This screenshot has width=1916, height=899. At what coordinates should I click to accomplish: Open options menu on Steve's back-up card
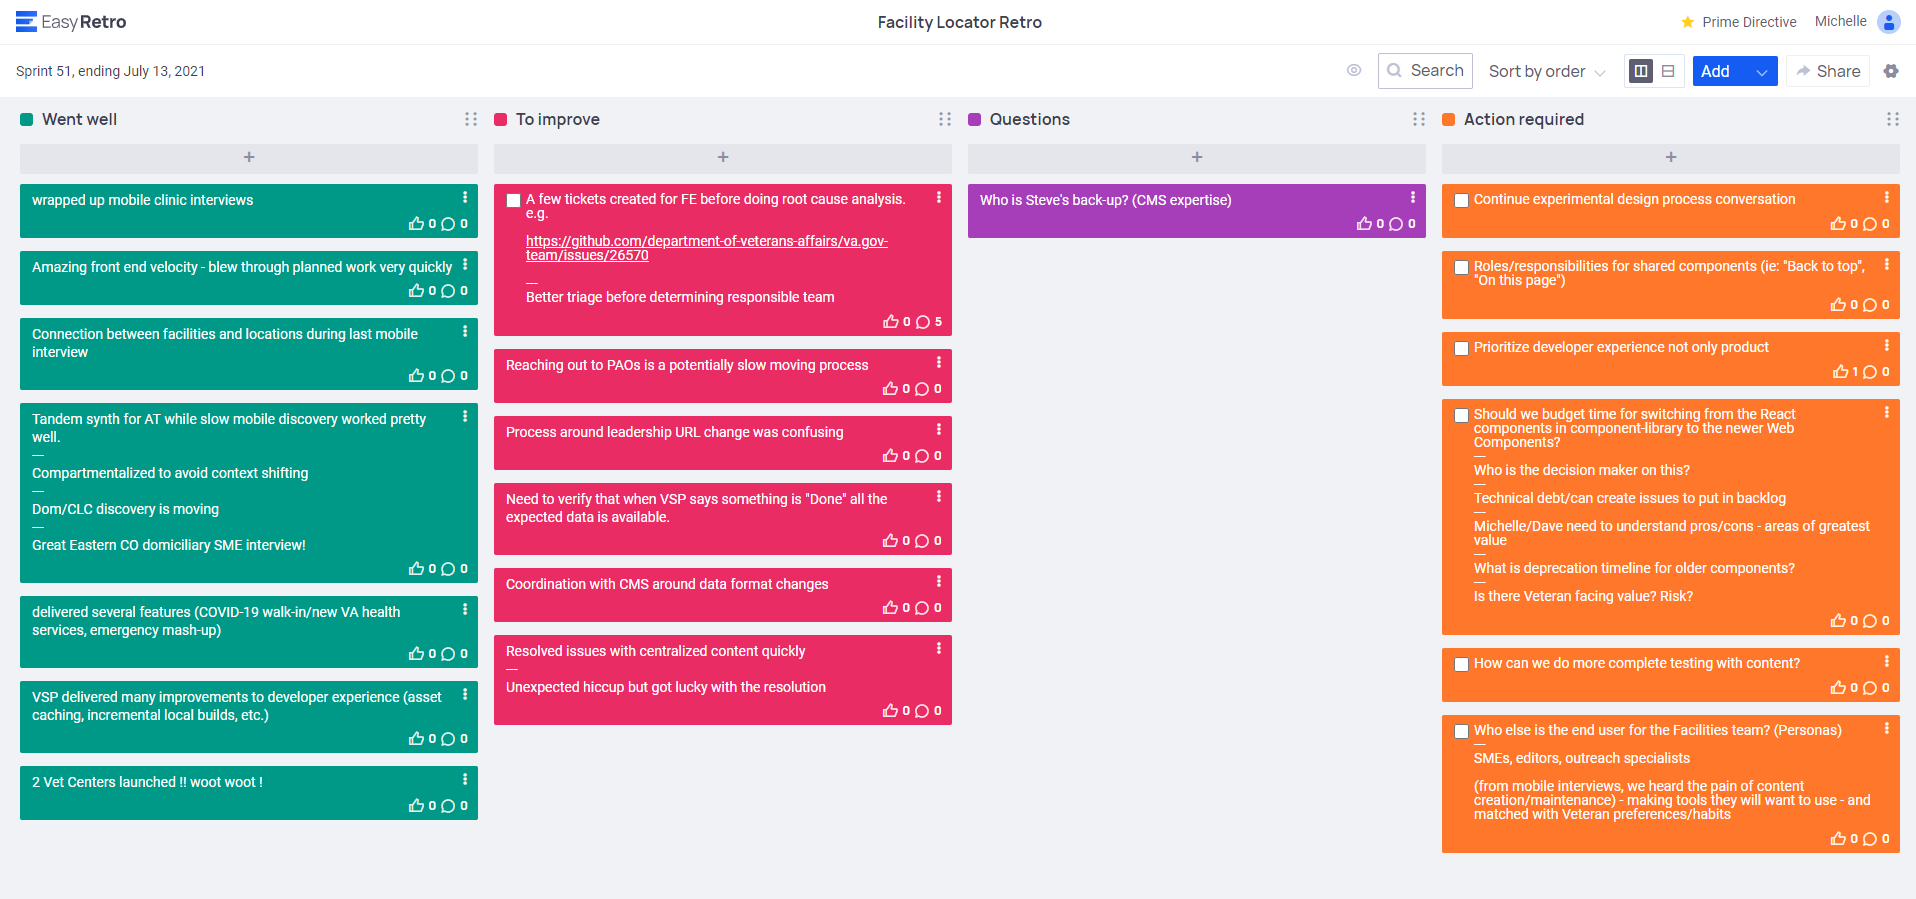tap(1412, 198)
